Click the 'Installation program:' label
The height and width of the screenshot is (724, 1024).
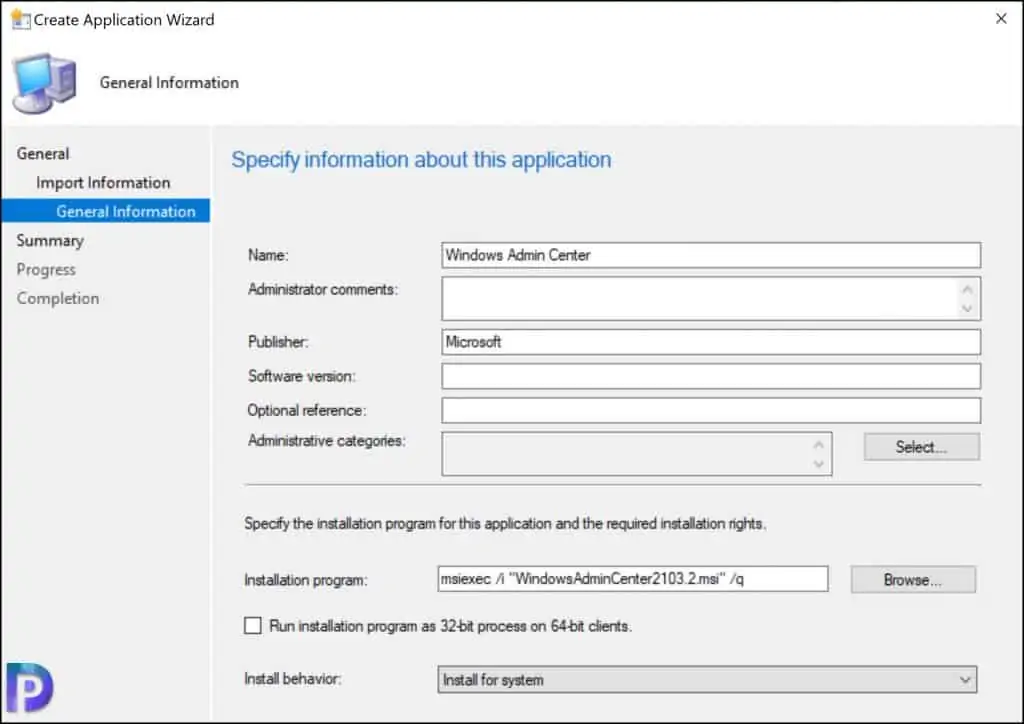click(306, 580)
